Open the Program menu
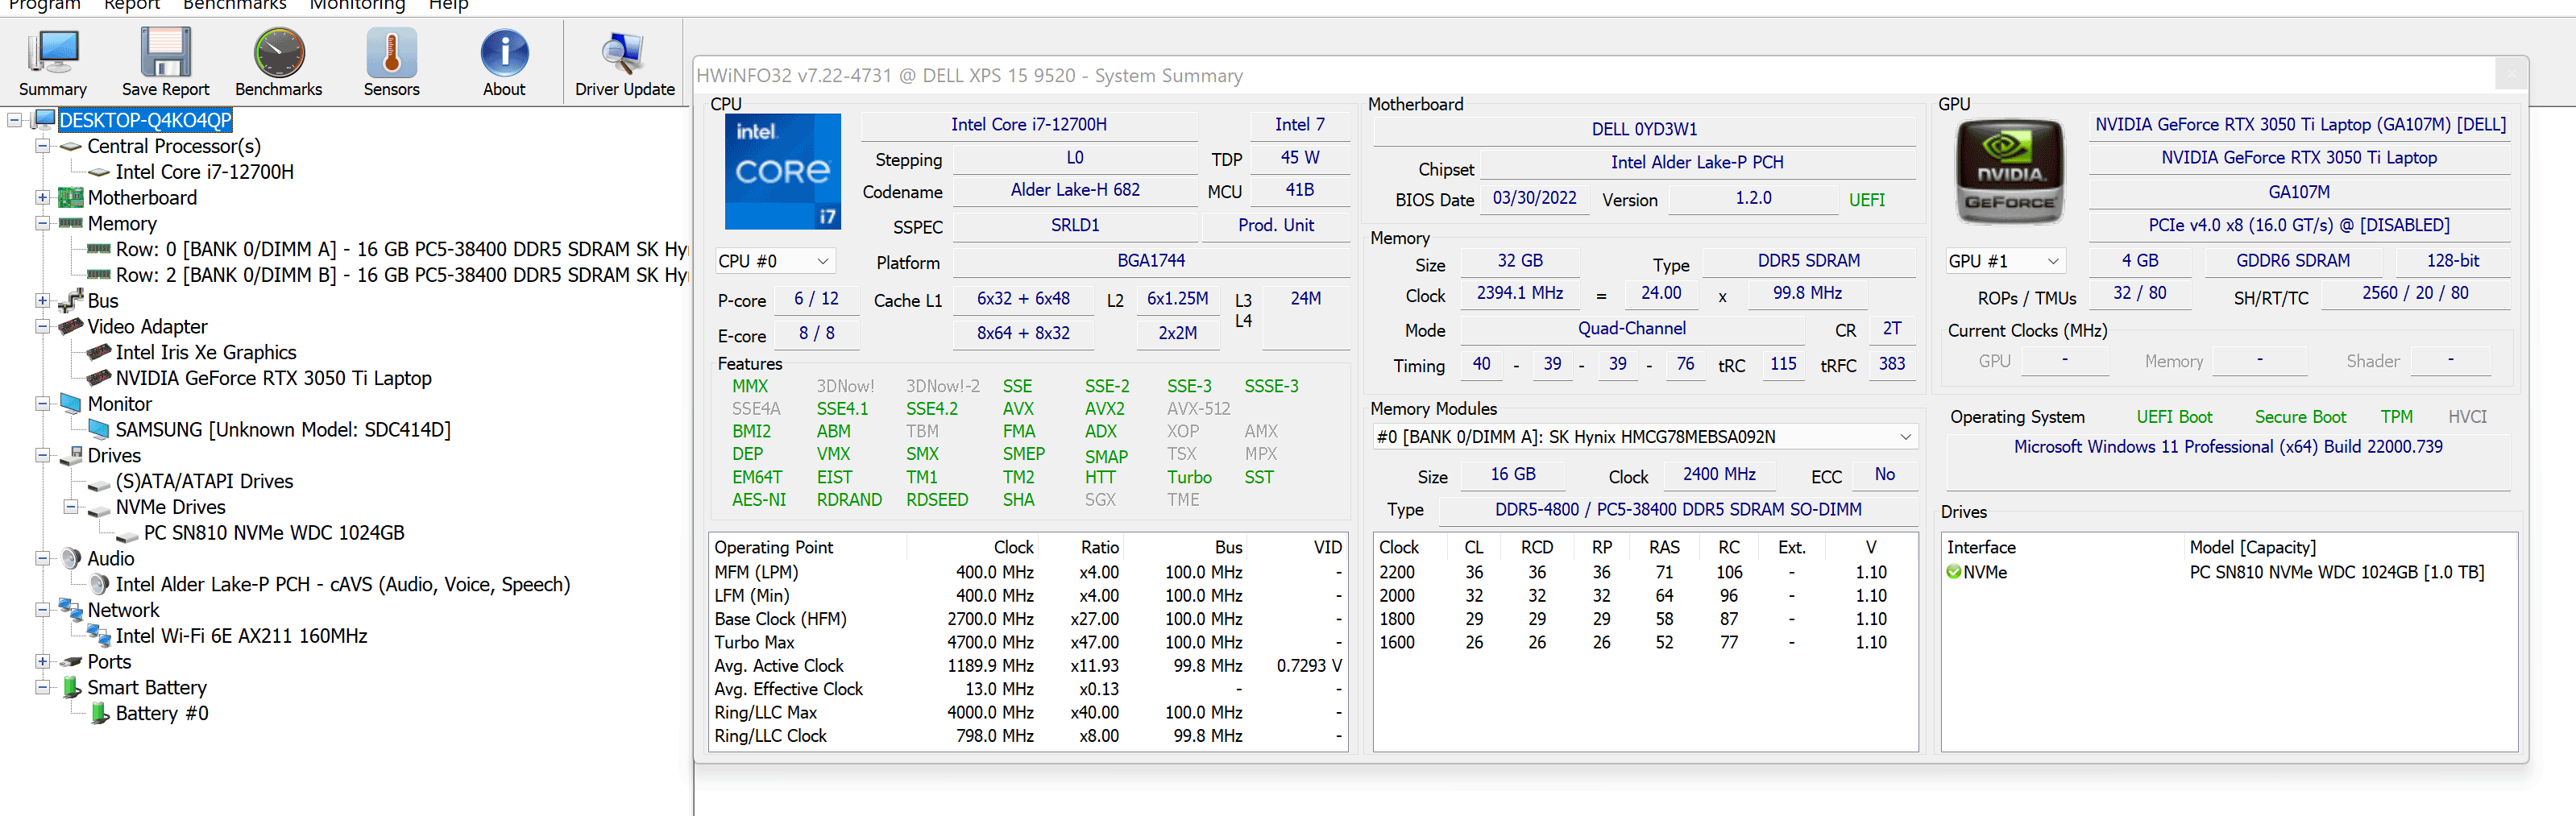The width and height of the screenshot is (2576, 816). click(44, 5)
